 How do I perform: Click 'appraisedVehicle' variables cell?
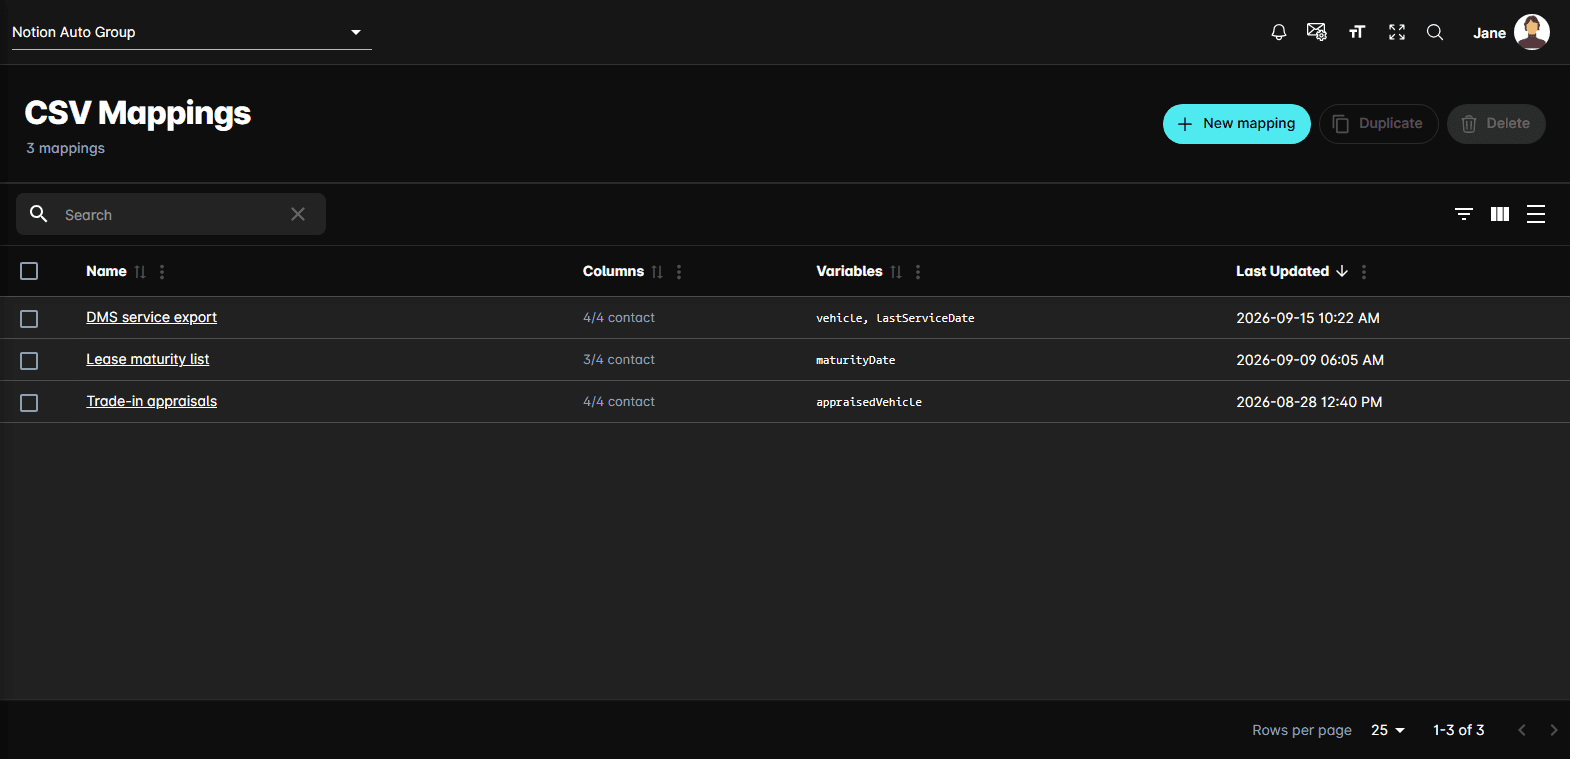pyautogui.click(x=869, y=402)
